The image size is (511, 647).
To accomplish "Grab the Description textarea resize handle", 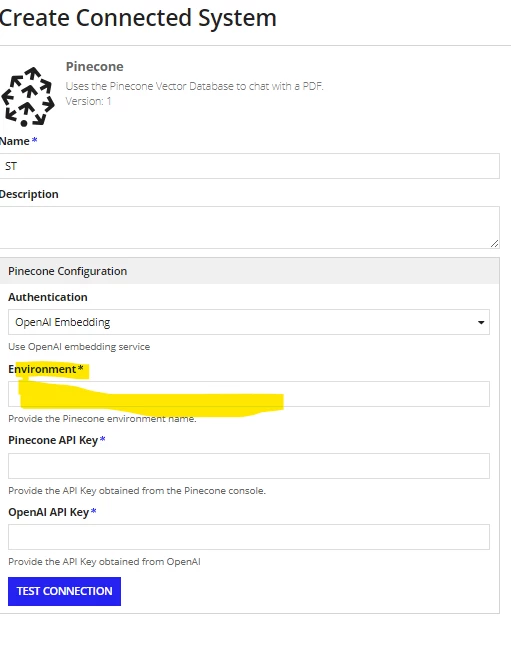I will point(494,243).
